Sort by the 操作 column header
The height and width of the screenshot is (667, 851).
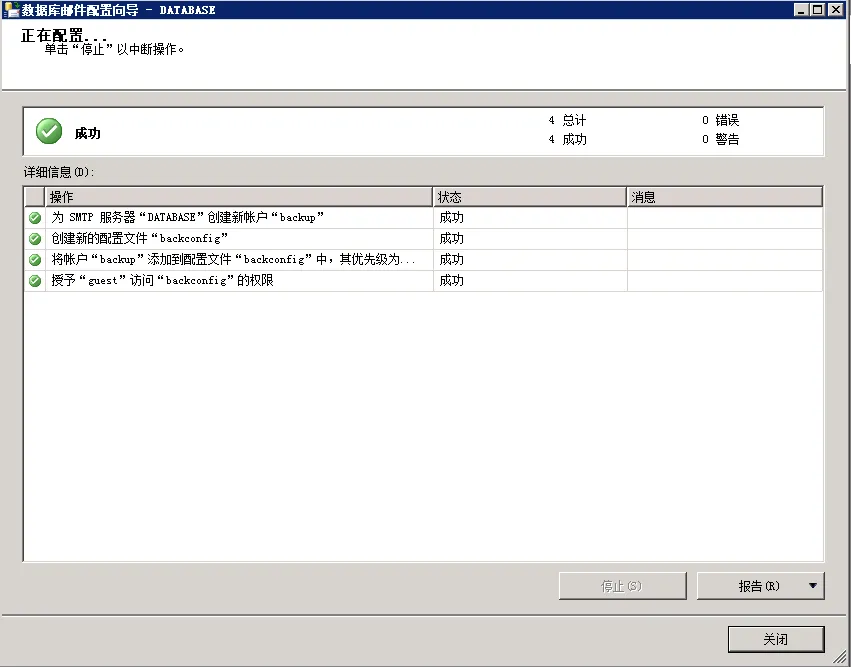pos(239,197)
